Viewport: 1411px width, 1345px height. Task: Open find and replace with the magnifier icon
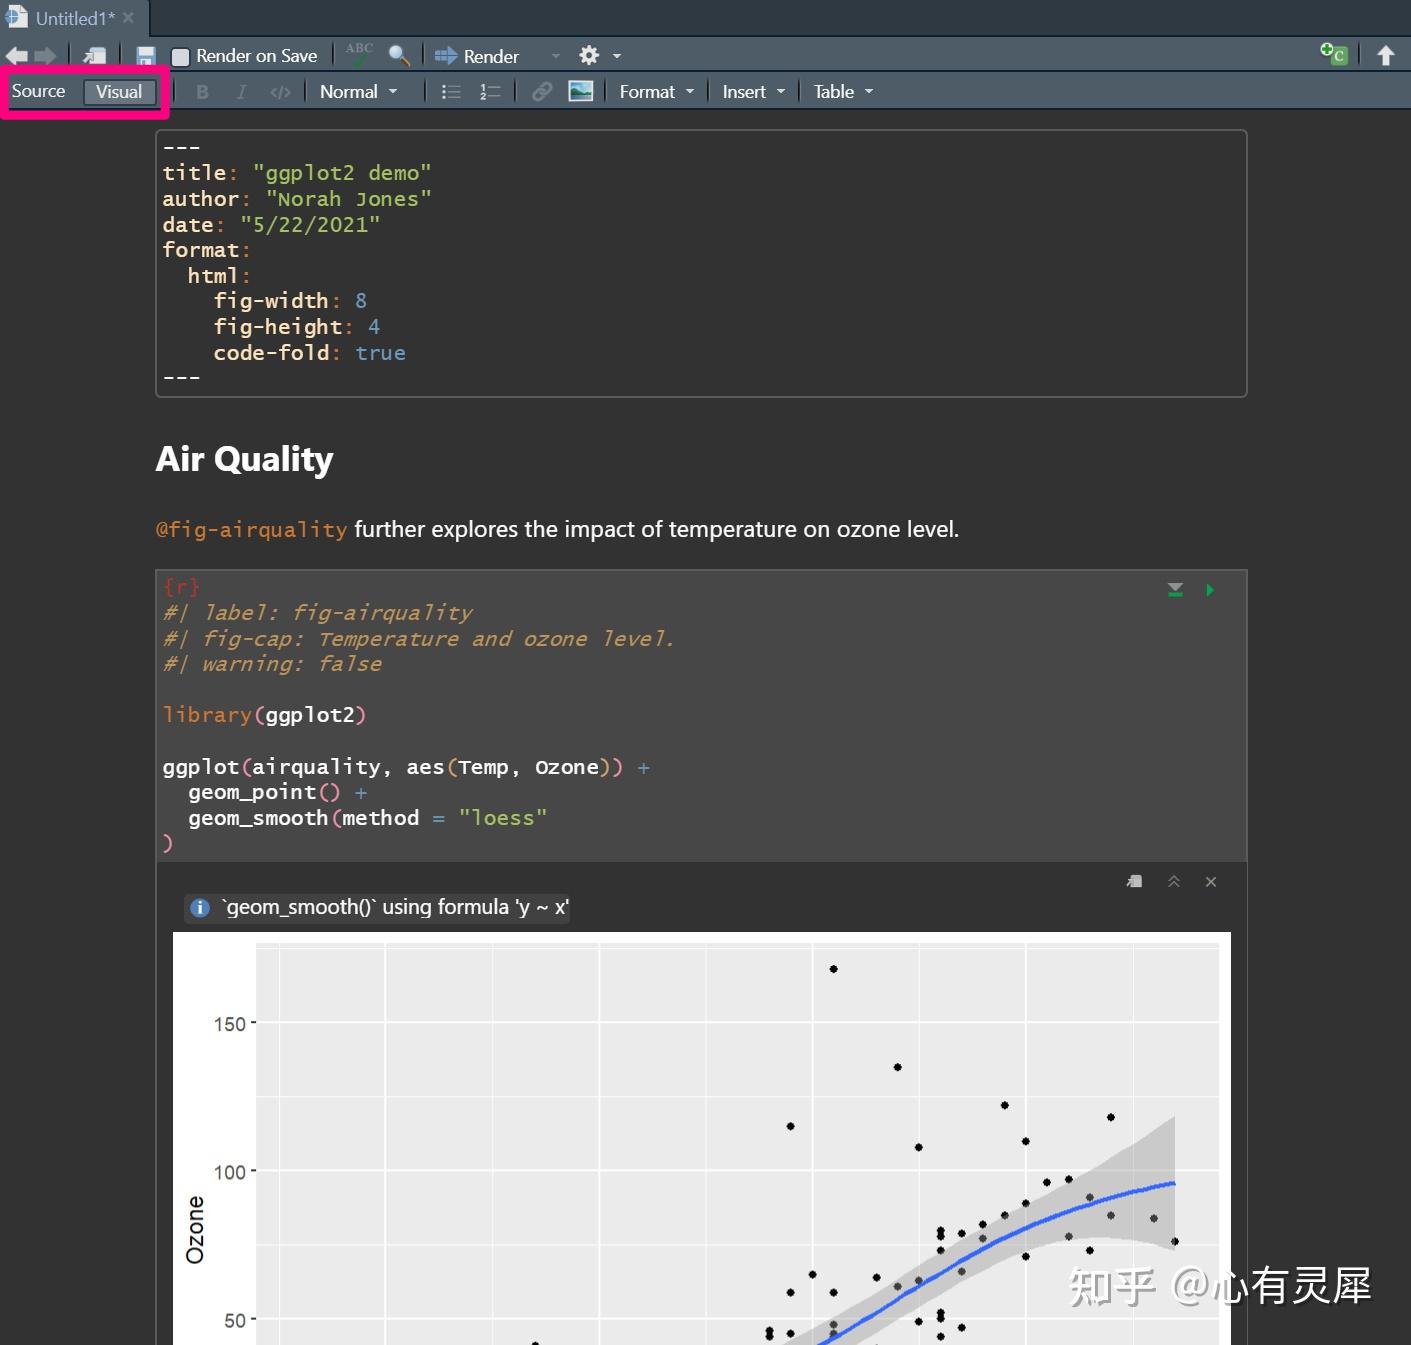(400, 56)
